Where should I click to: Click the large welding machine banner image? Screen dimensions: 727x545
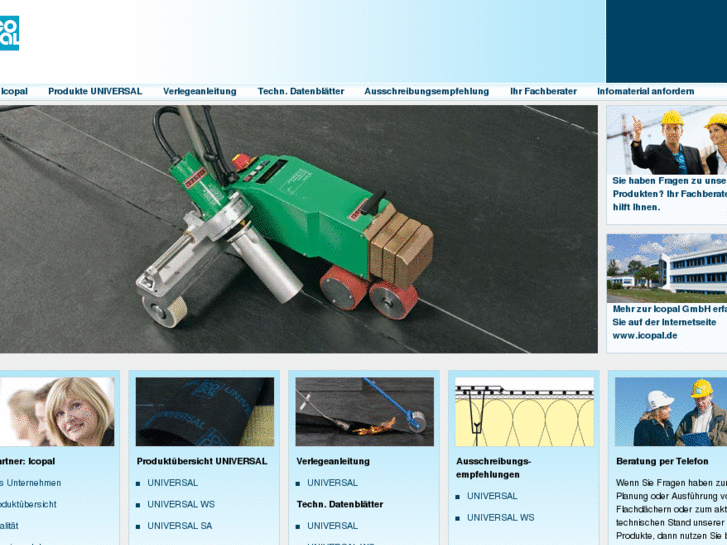click(x=299, y=229)
